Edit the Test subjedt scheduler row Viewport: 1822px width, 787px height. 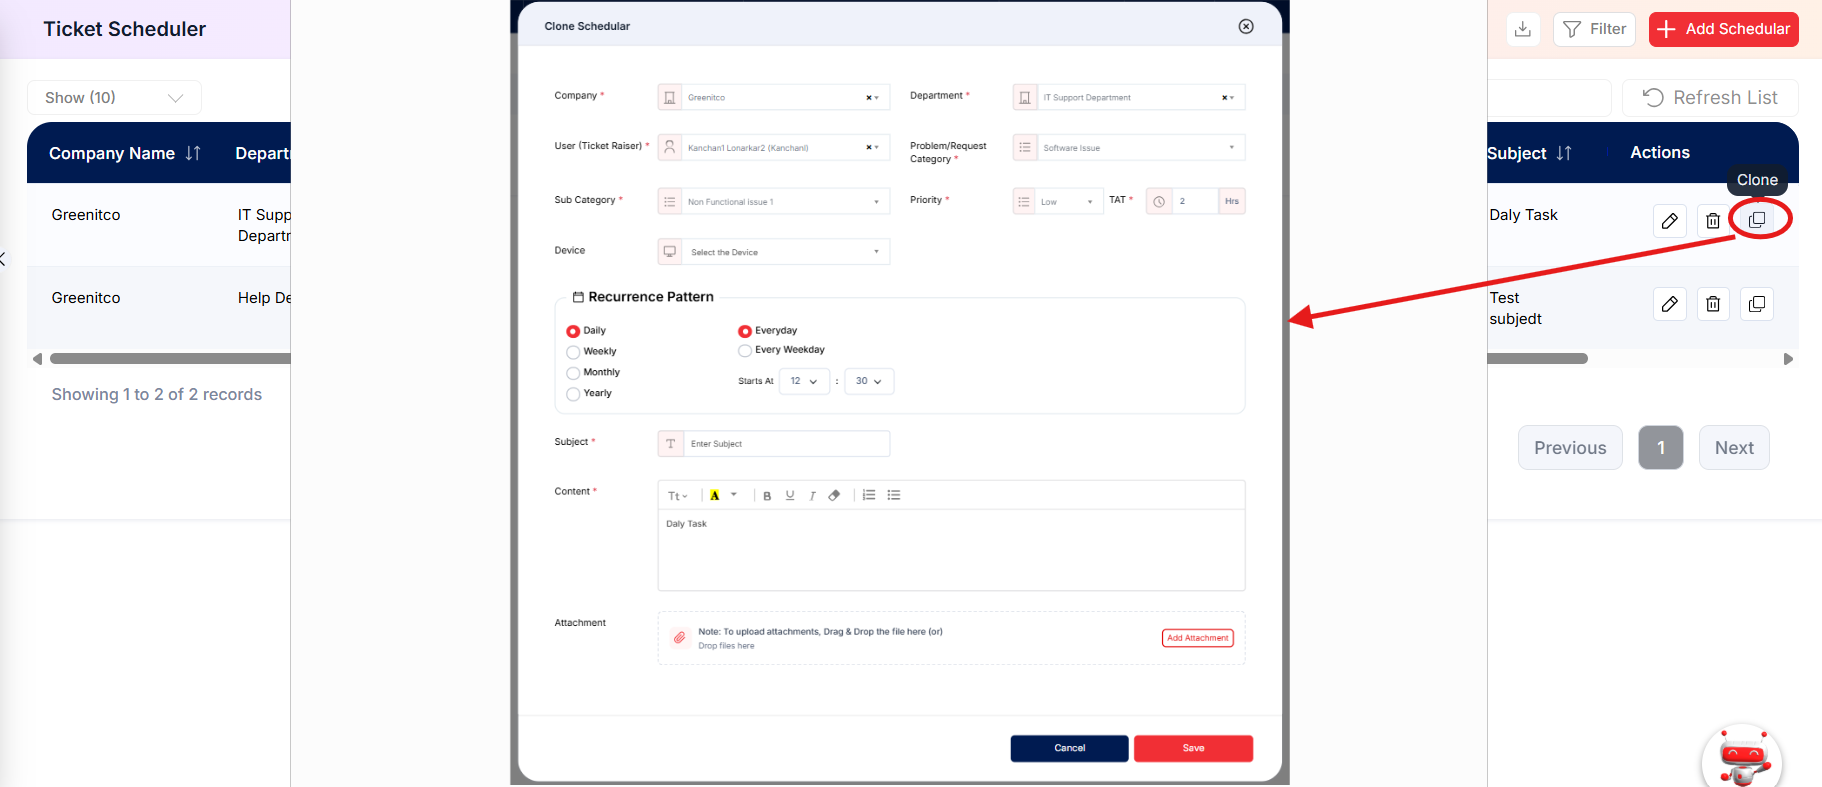click(x=1670, y=304)
